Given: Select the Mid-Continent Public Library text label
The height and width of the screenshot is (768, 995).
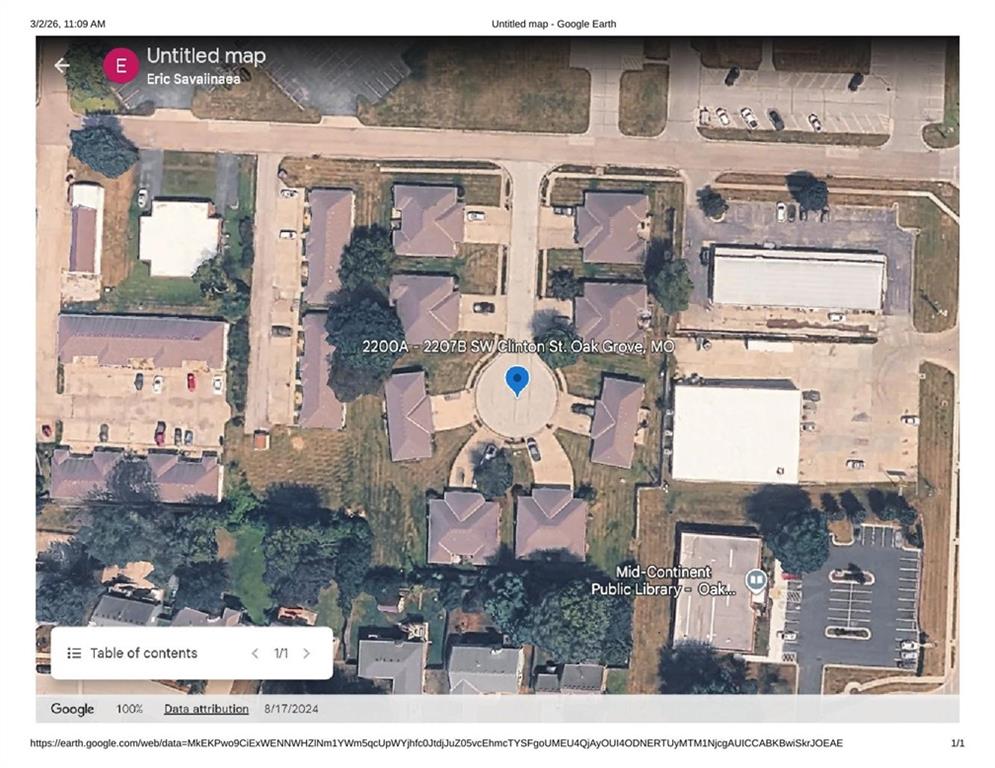Looking at the screenshot, I should pos(663,581).
